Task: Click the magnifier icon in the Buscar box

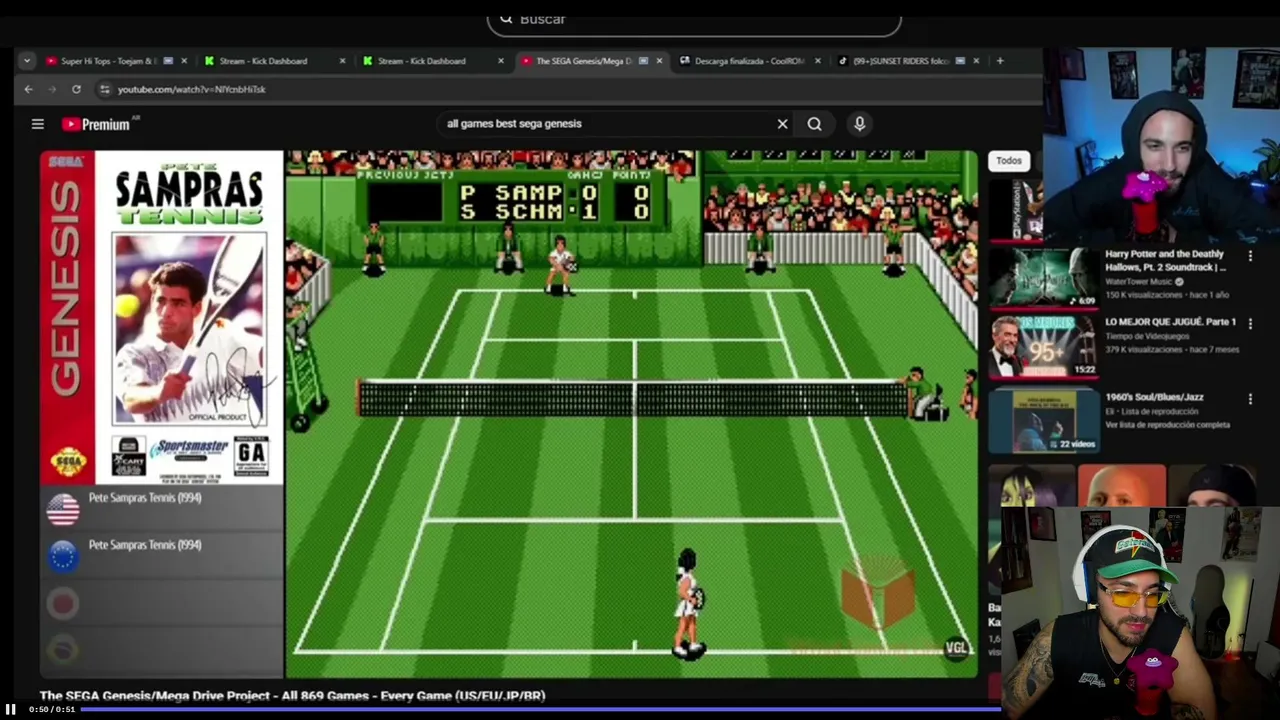Action: pyautogui.click(x=506, y=18)
